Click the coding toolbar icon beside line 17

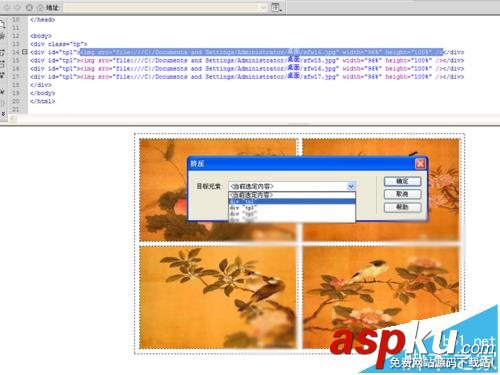tap(3, 75)
